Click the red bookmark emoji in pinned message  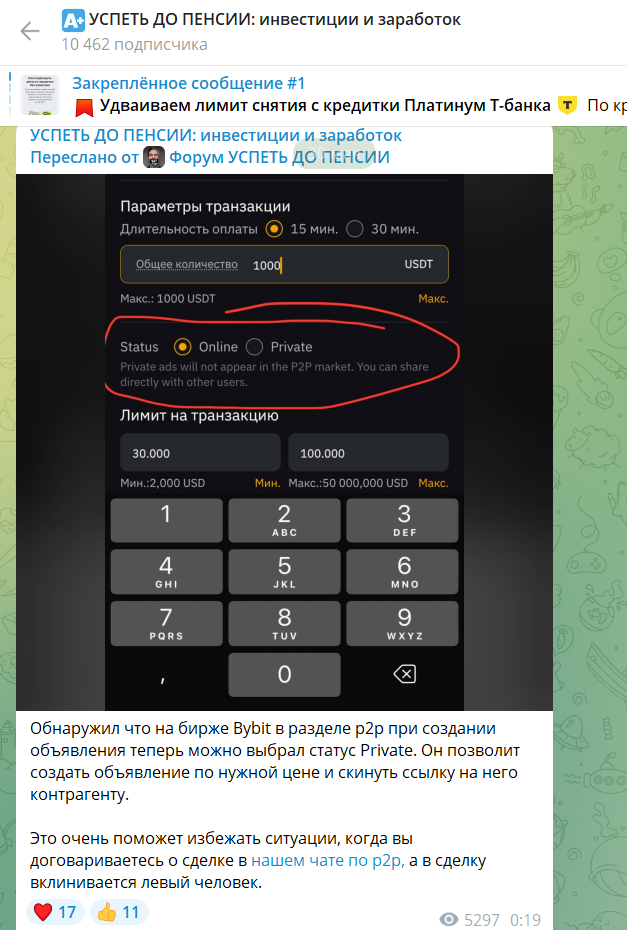pos(84,107)
